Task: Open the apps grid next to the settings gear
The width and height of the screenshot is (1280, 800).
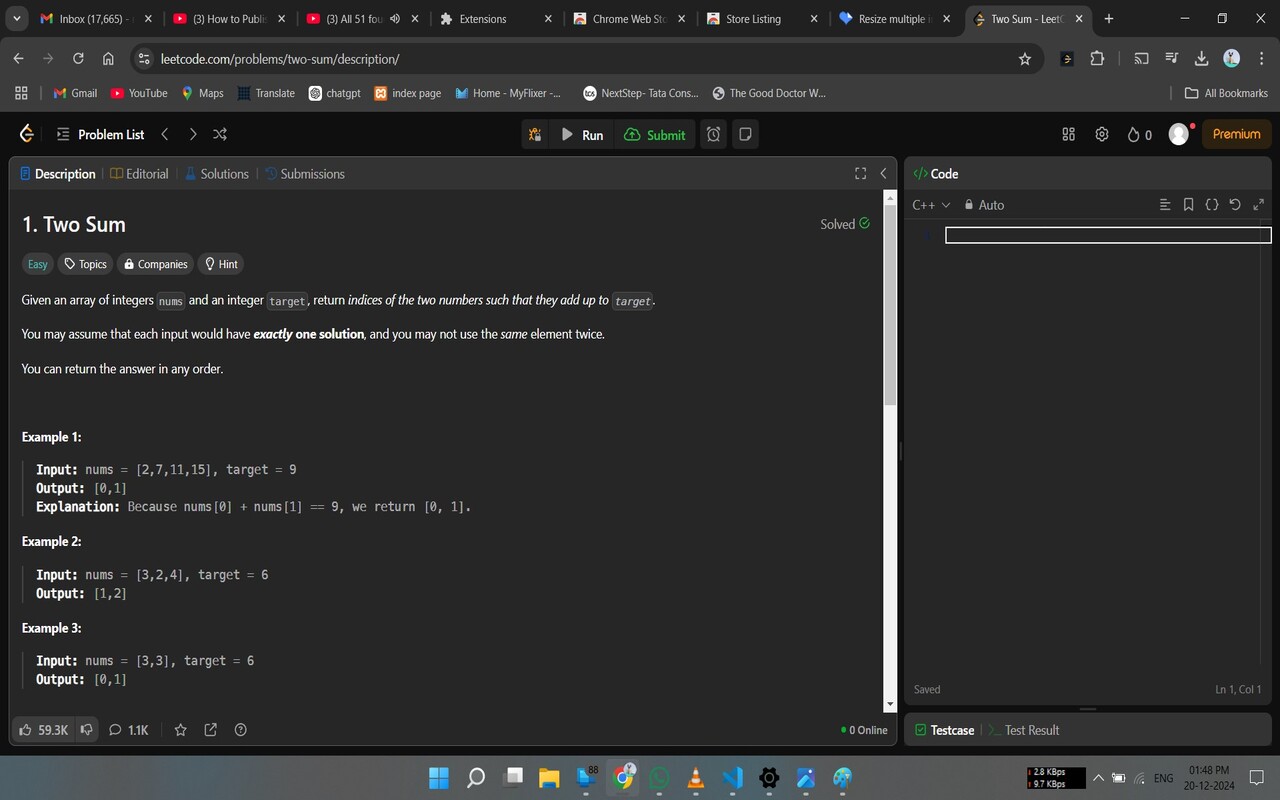Action: click(1068, 133)
